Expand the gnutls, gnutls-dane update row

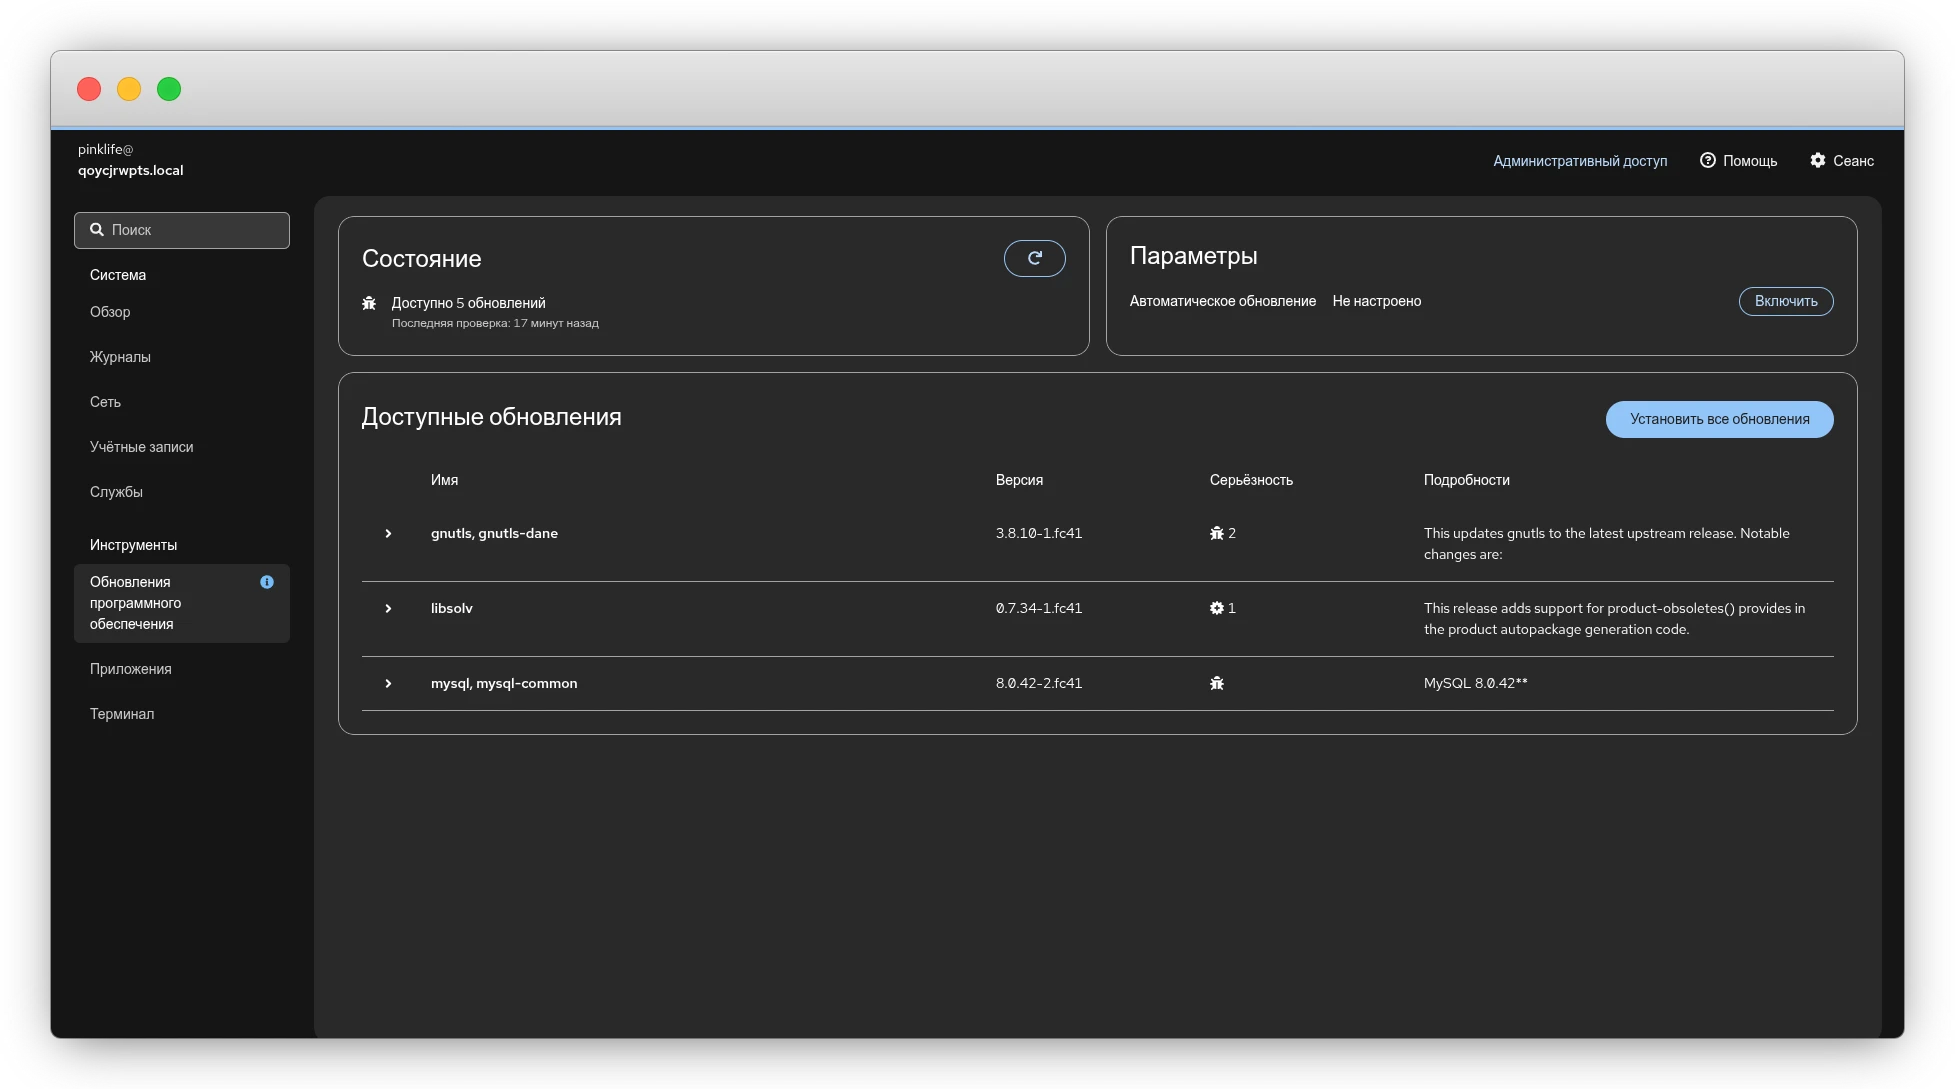click(388, 533)
